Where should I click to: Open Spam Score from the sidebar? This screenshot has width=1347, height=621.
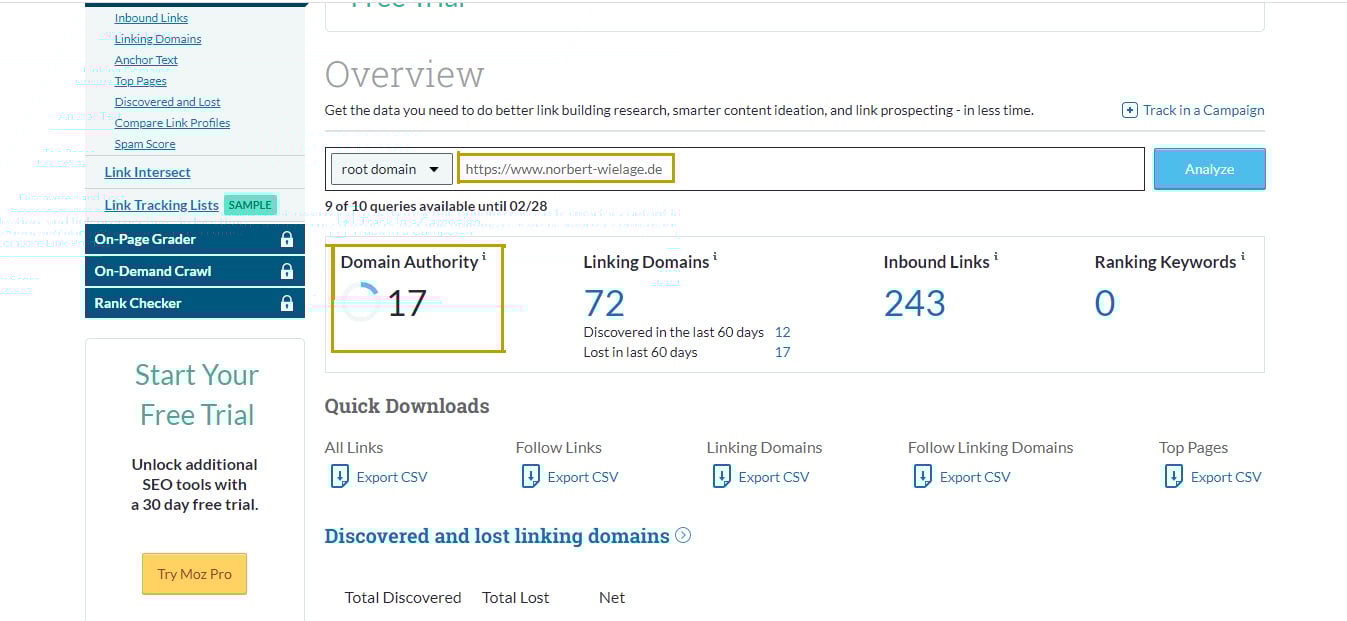[145, 143]
